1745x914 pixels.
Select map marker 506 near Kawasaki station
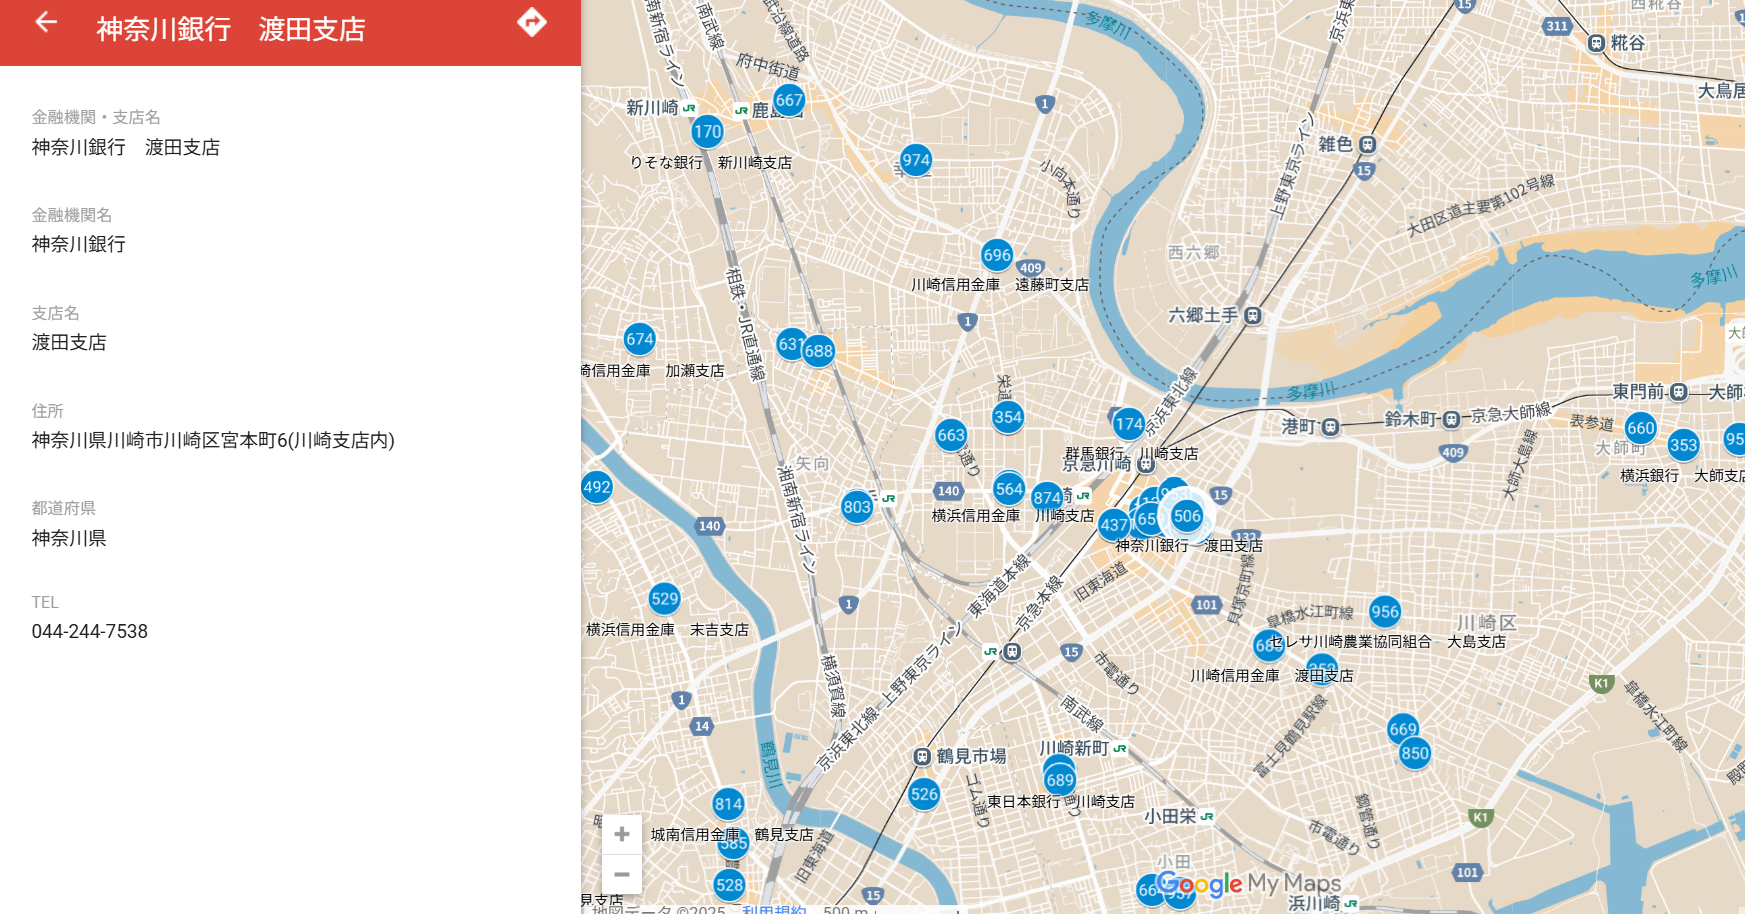1187,516
